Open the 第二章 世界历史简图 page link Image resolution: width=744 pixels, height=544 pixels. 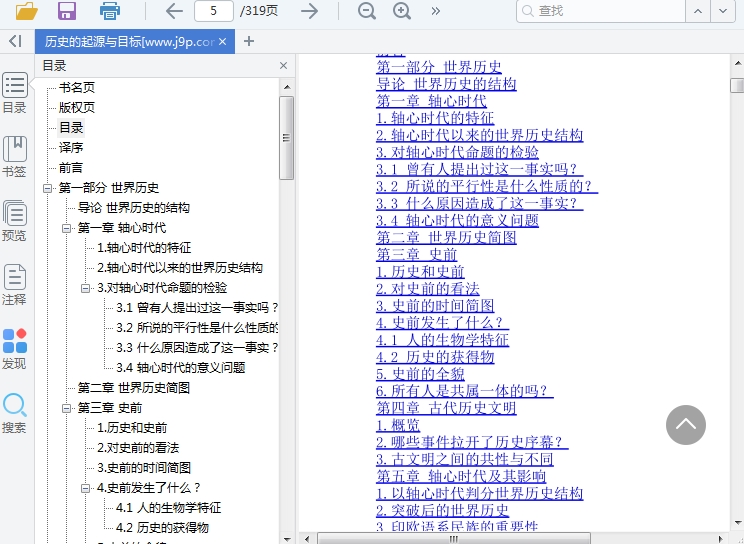446,237
